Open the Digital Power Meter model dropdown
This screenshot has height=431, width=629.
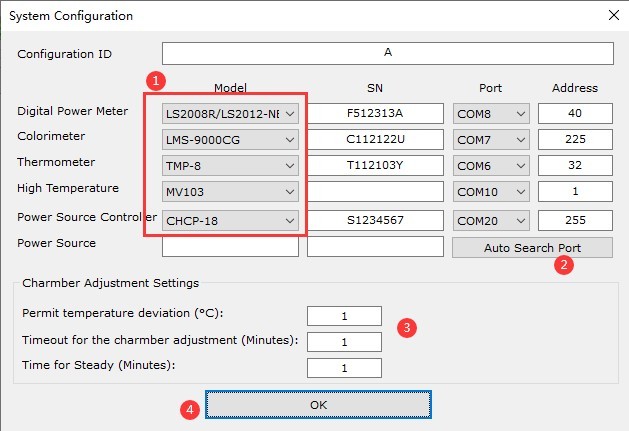[230, 114]
